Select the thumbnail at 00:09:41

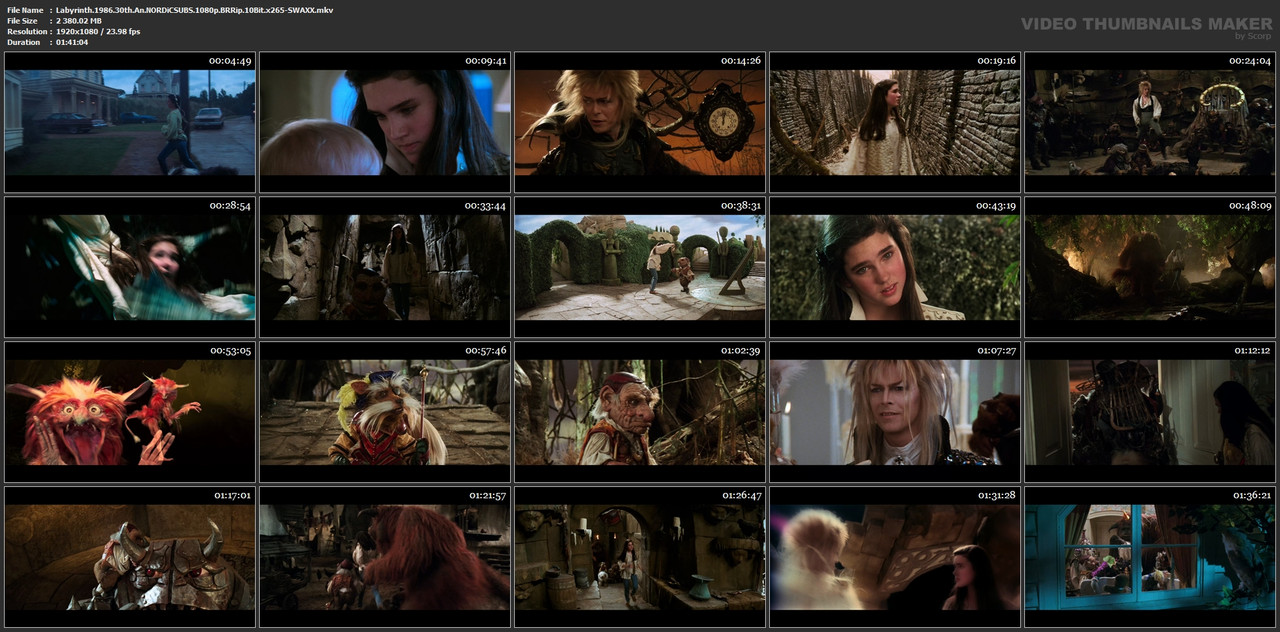tap(385, 122)
